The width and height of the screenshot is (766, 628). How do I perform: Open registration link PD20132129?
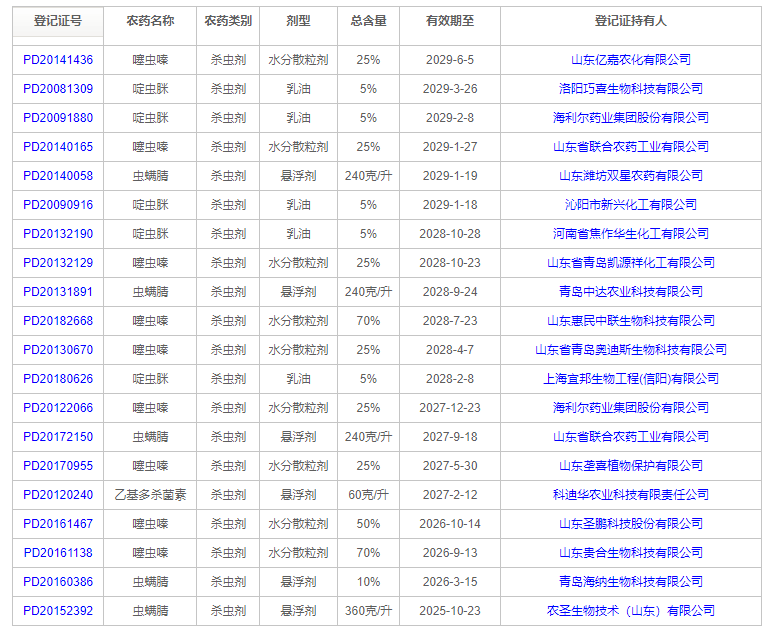58,263
